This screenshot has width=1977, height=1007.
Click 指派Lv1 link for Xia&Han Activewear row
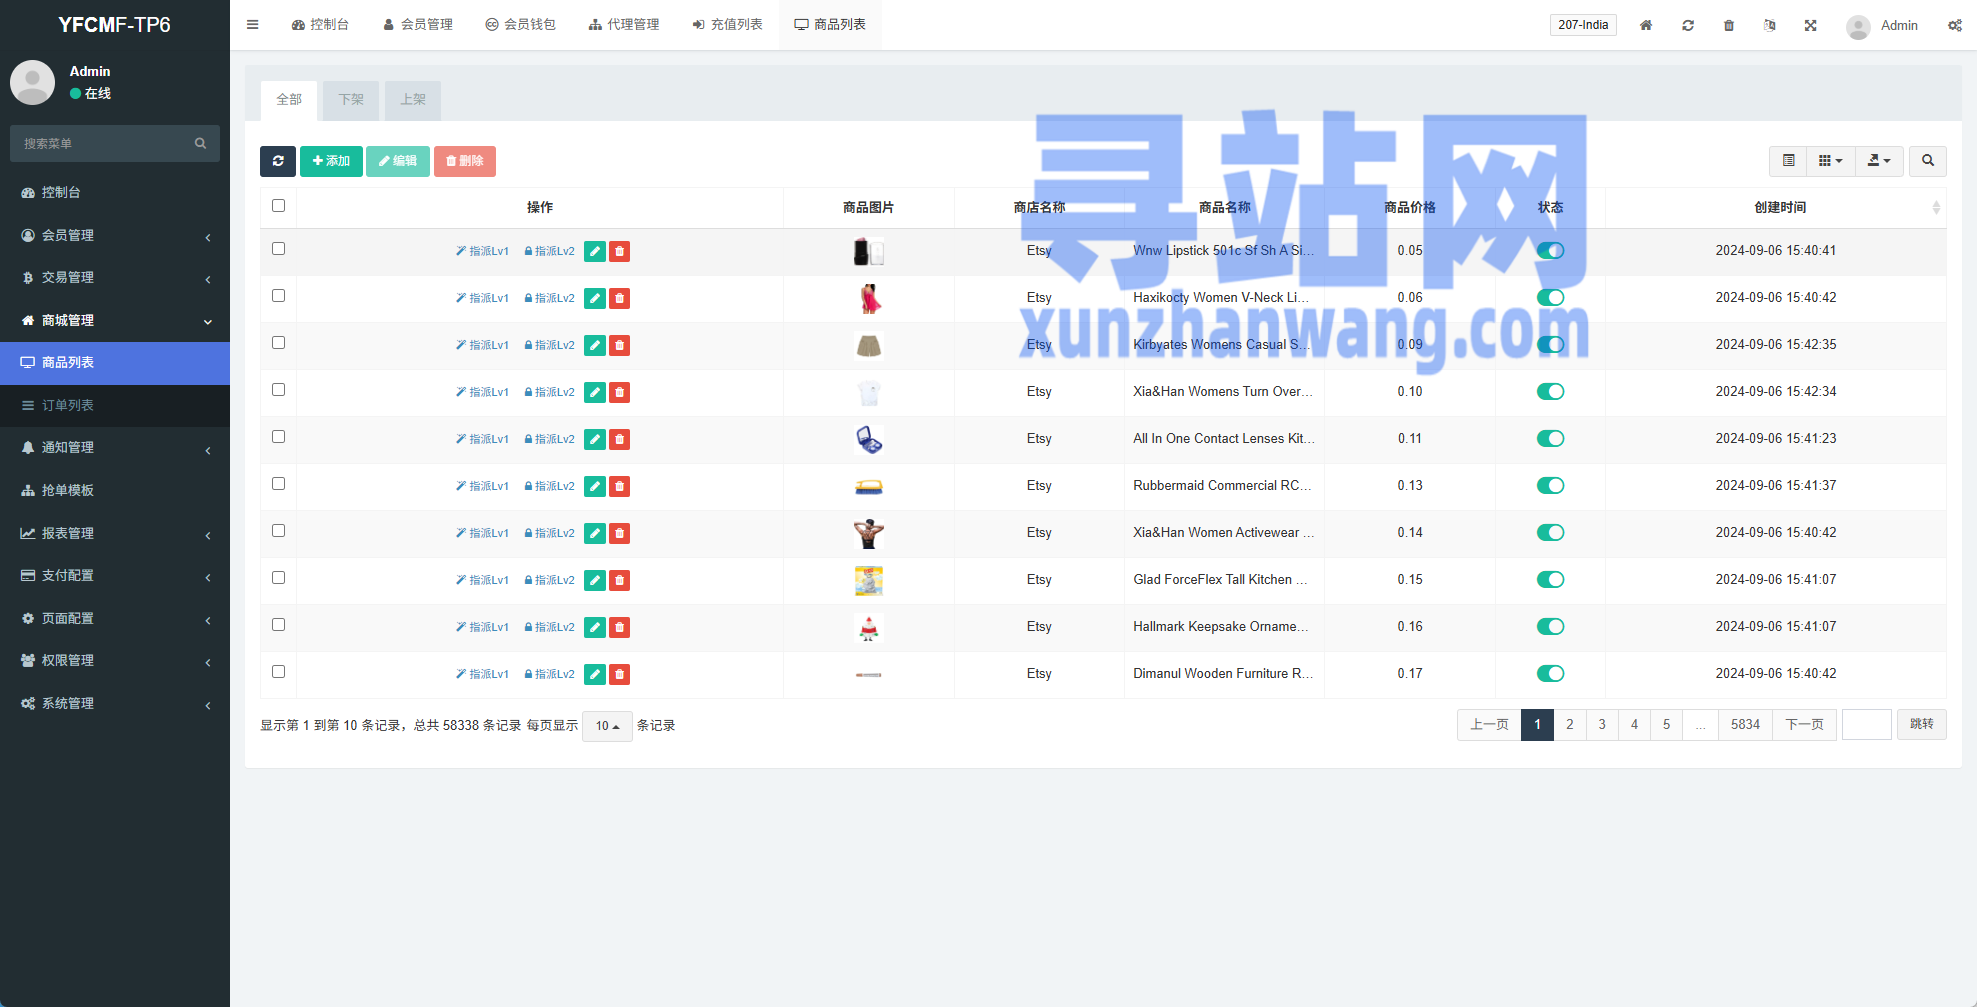click(x=483, y=534)
